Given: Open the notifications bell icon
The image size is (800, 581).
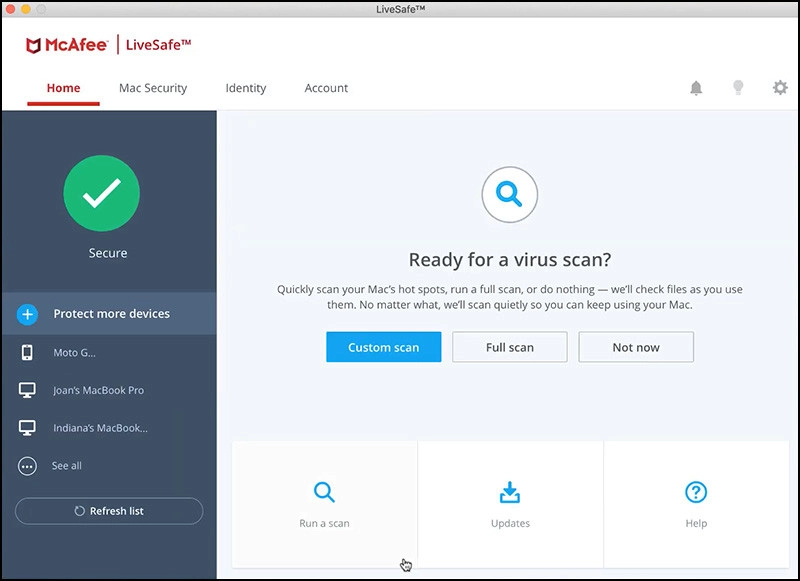Looking at the screenshot, I should click(x=696, y=88).
